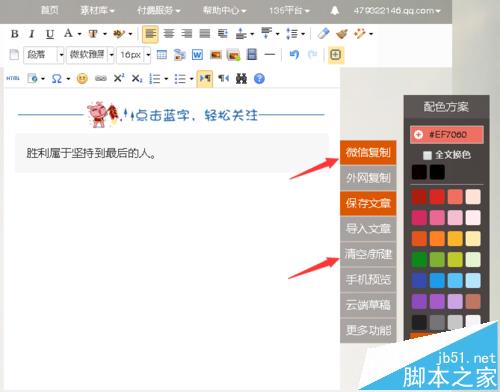Insert multiple images
The height and width of the screenshot is (392, 500).
(233, 55)
